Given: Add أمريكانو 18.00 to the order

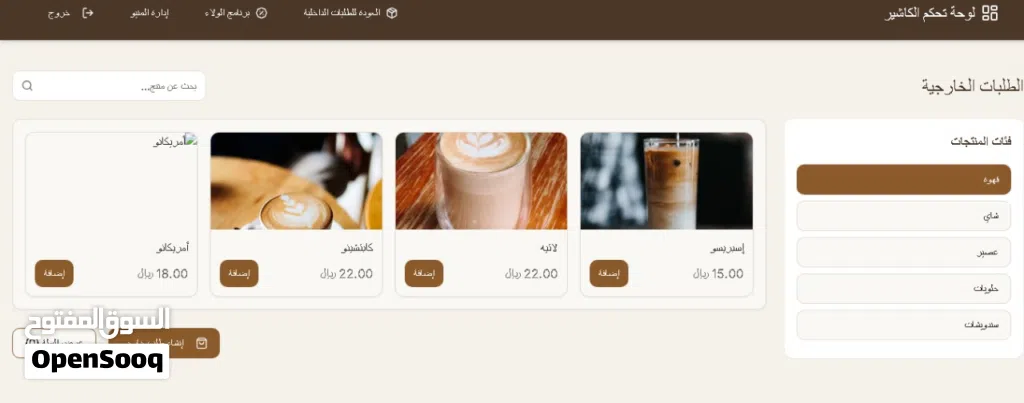Looking at the screenshot, I should [x=54, y=274].
